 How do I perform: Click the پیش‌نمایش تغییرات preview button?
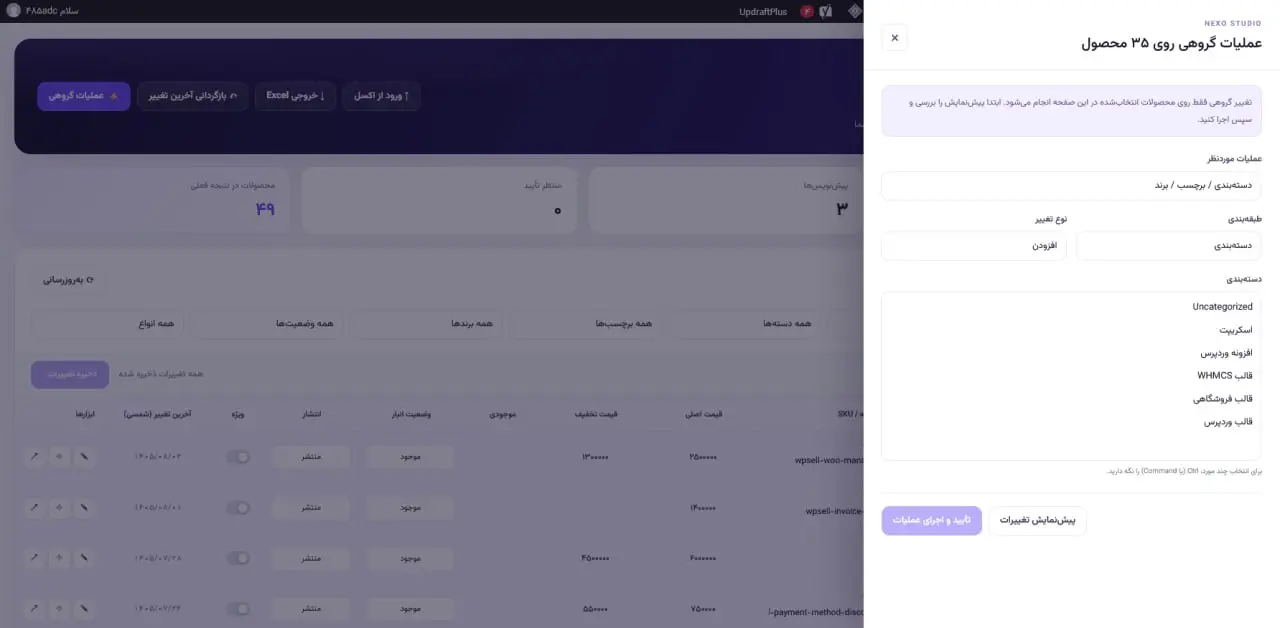[x=1038, y=521]
